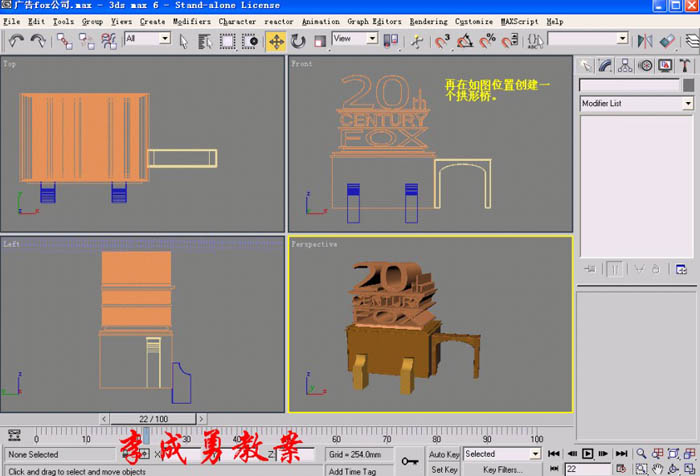Screen dimensions: 700x476
Task: Switch to the Hierarchy command panel tab
Action: point(625,66)
